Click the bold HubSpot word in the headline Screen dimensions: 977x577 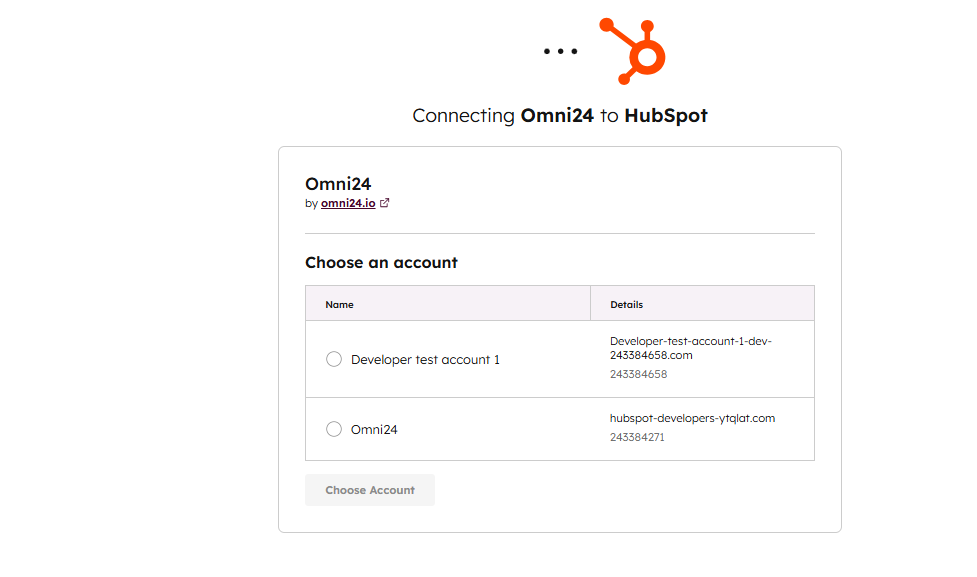[665, 115]
